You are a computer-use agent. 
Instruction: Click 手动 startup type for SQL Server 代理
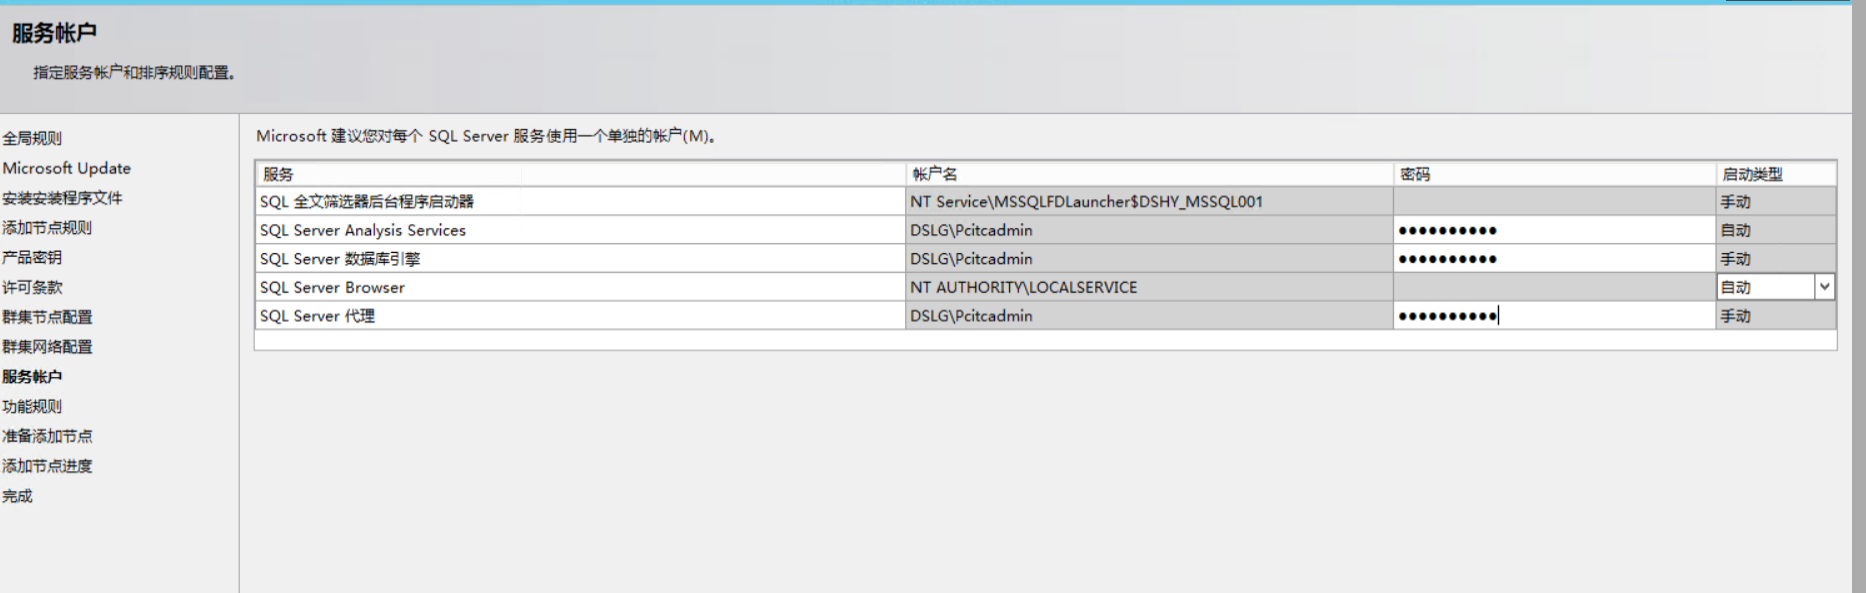click(x=1776, y=316)
